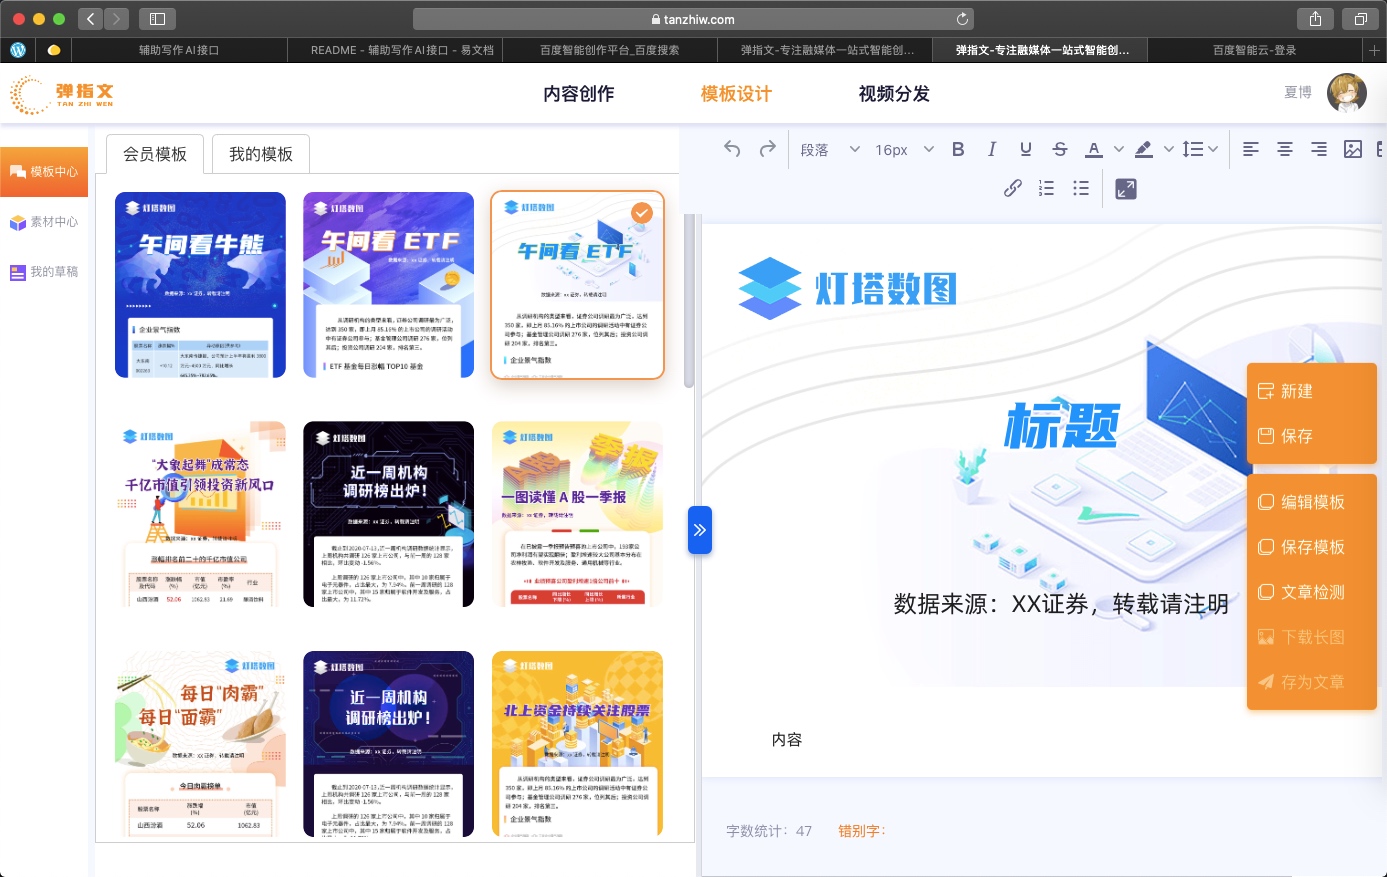Open the line height dropdown
This screenshot has height=877, width=1387.
click(x=1200, y=149)
